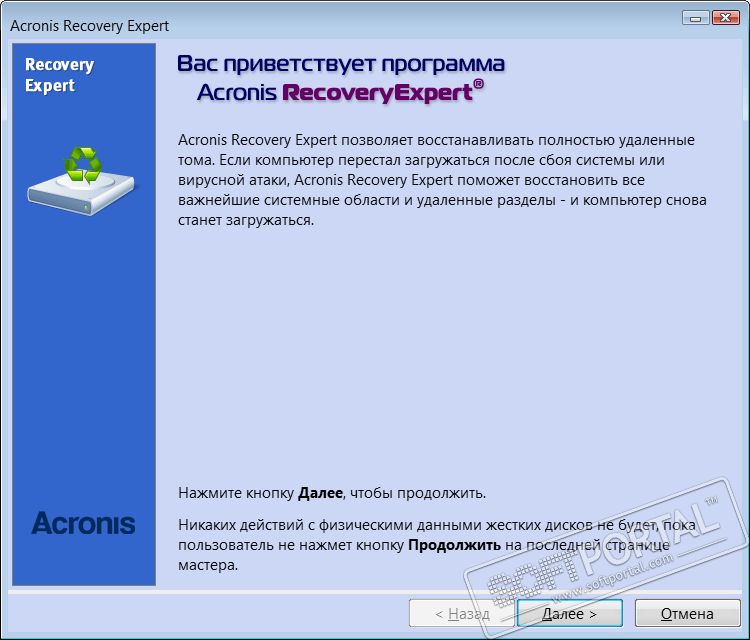Viewport: 750px width, 640px height.
Task: Click the disabled Назад button
Action: tap(462, 613)
